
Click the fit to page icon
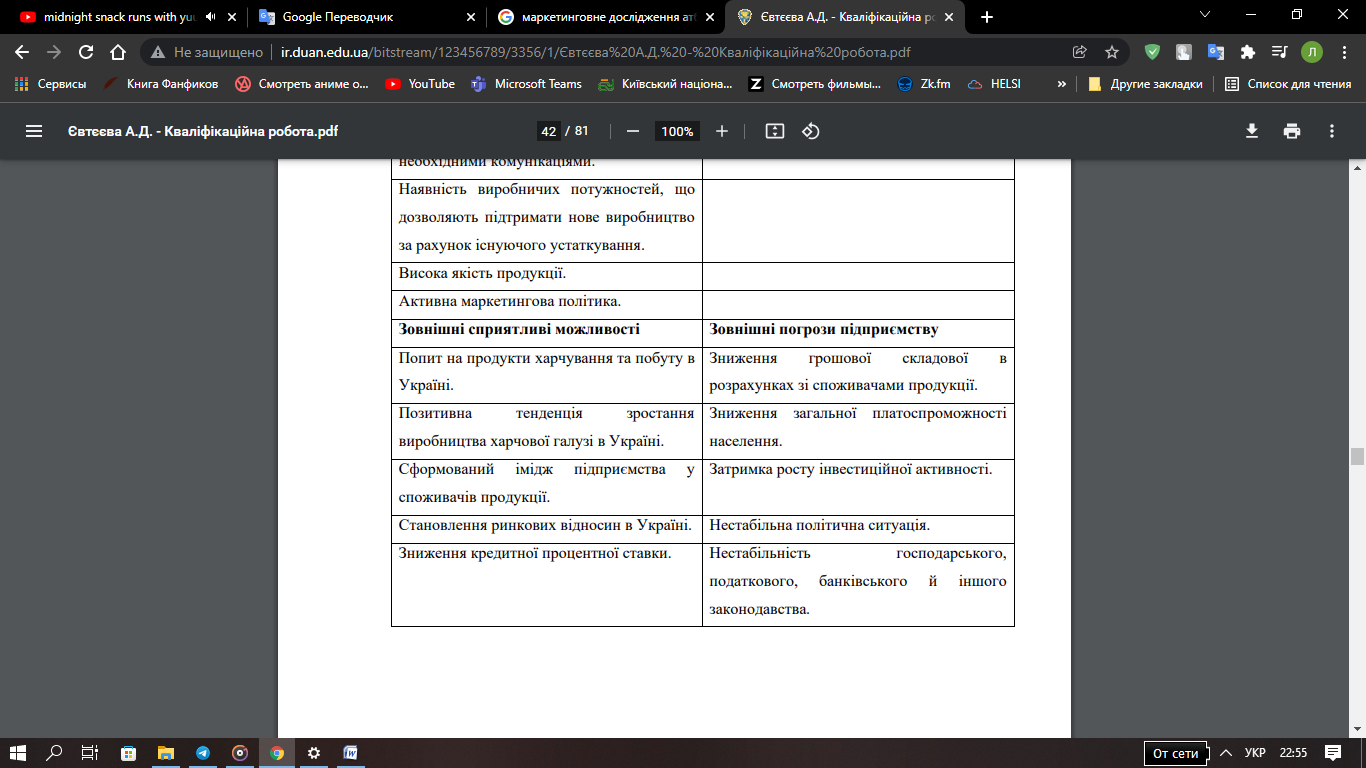(774, 131)
